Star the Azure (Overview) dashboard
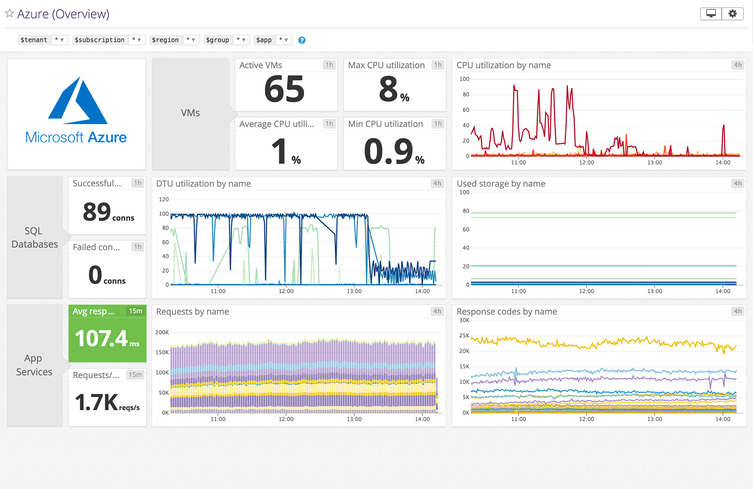Image resolution: width=753 pixels, height=489 pixels. pyautogui.click(x=9, y=13)
